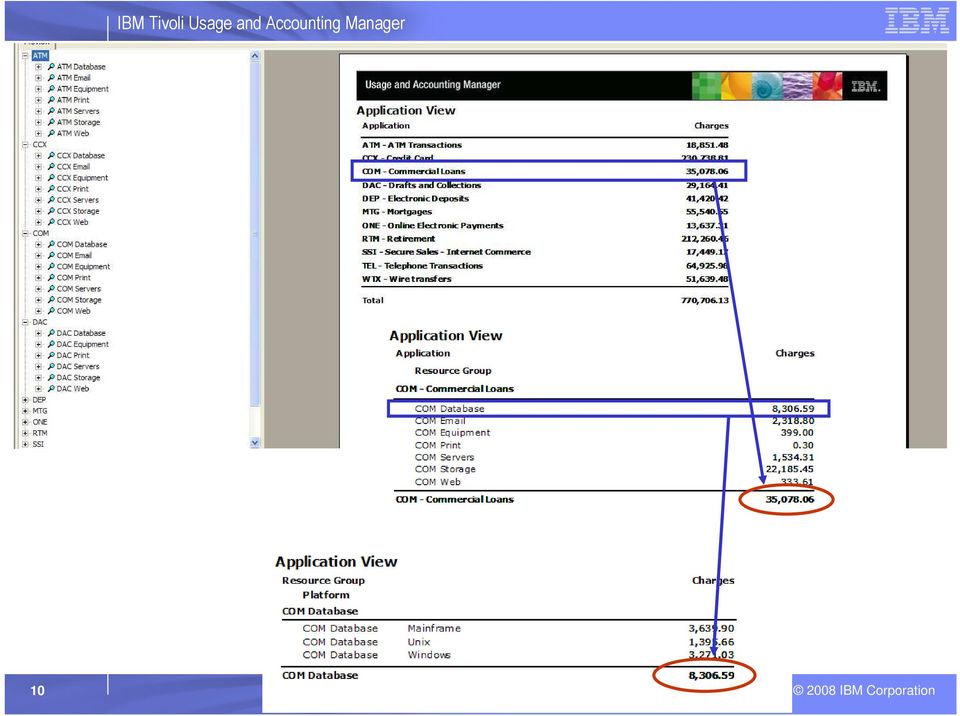The height and width of the screenshot is (716, 960).
Task: Click the "Mainframe" platform entry
Action: [434, 628]
